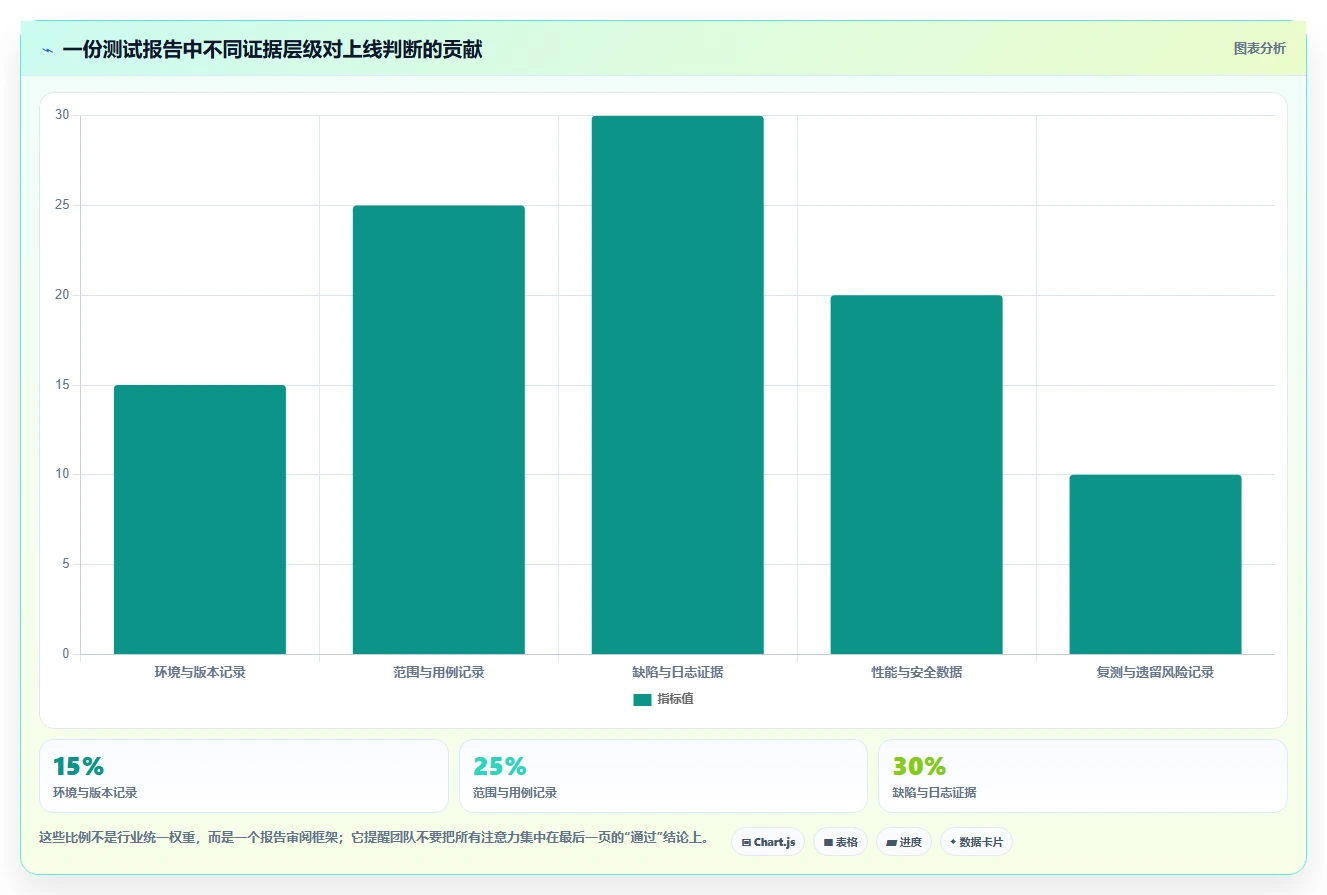
Task: Click the 25% stat card
Action: tap(663, 776)
